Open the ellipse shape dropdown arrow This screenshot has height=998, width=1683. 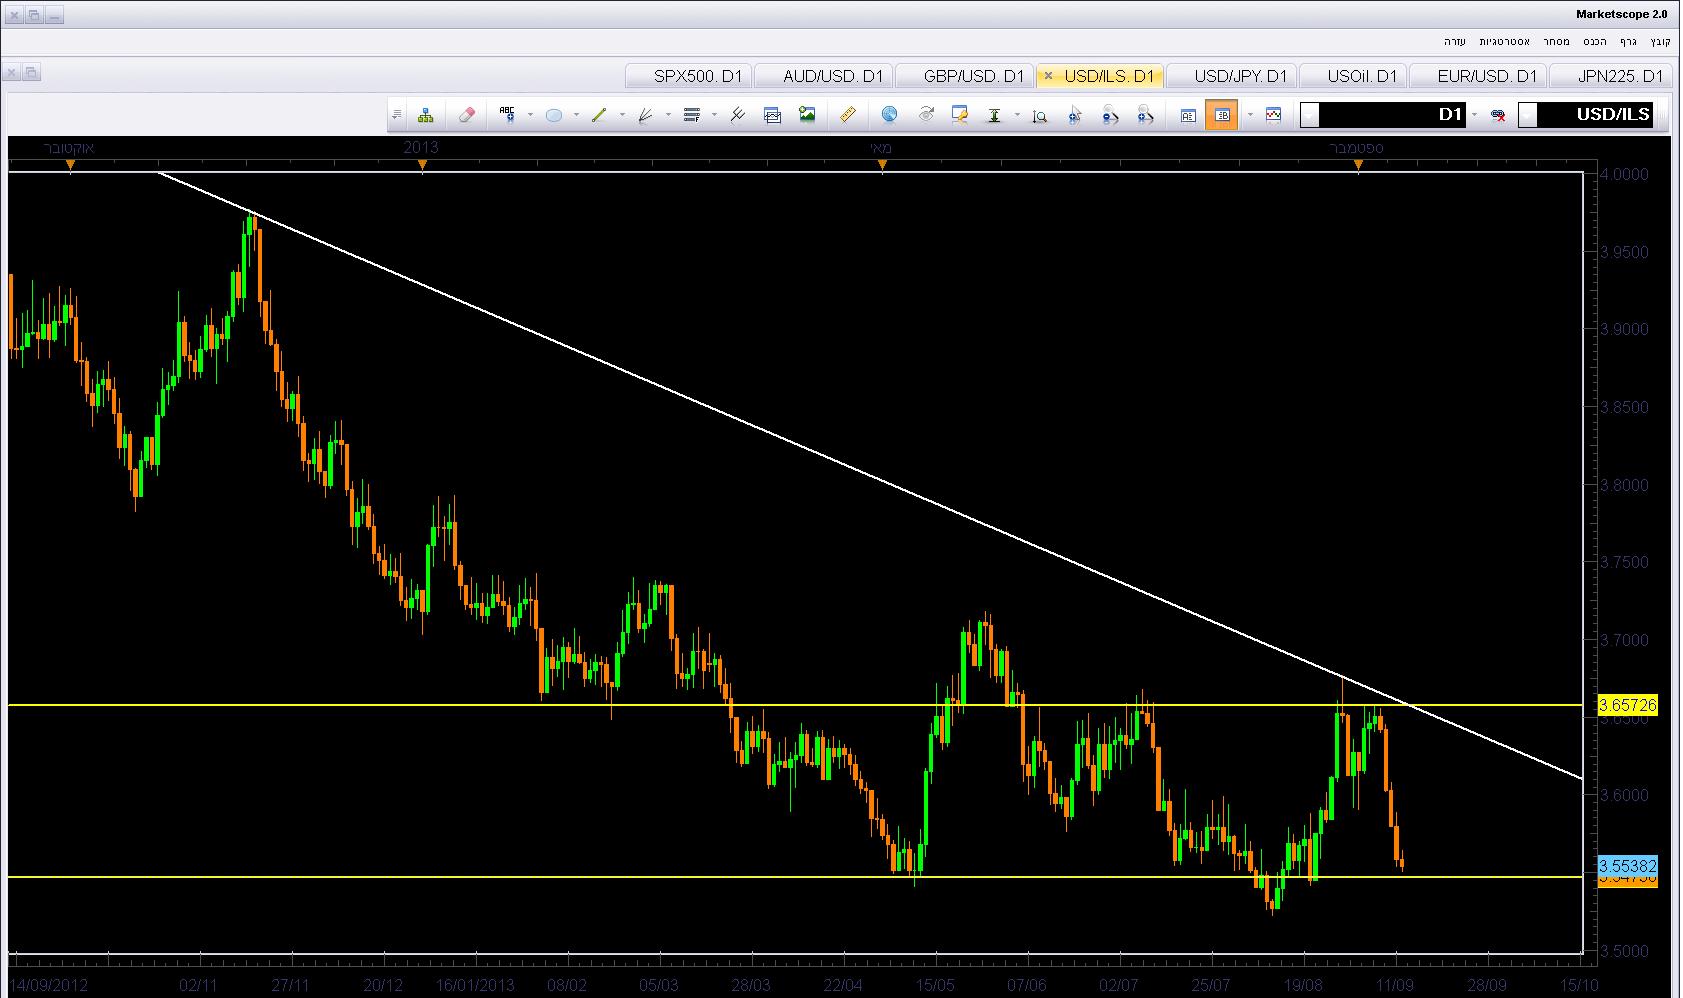click(x=576, y=115)
